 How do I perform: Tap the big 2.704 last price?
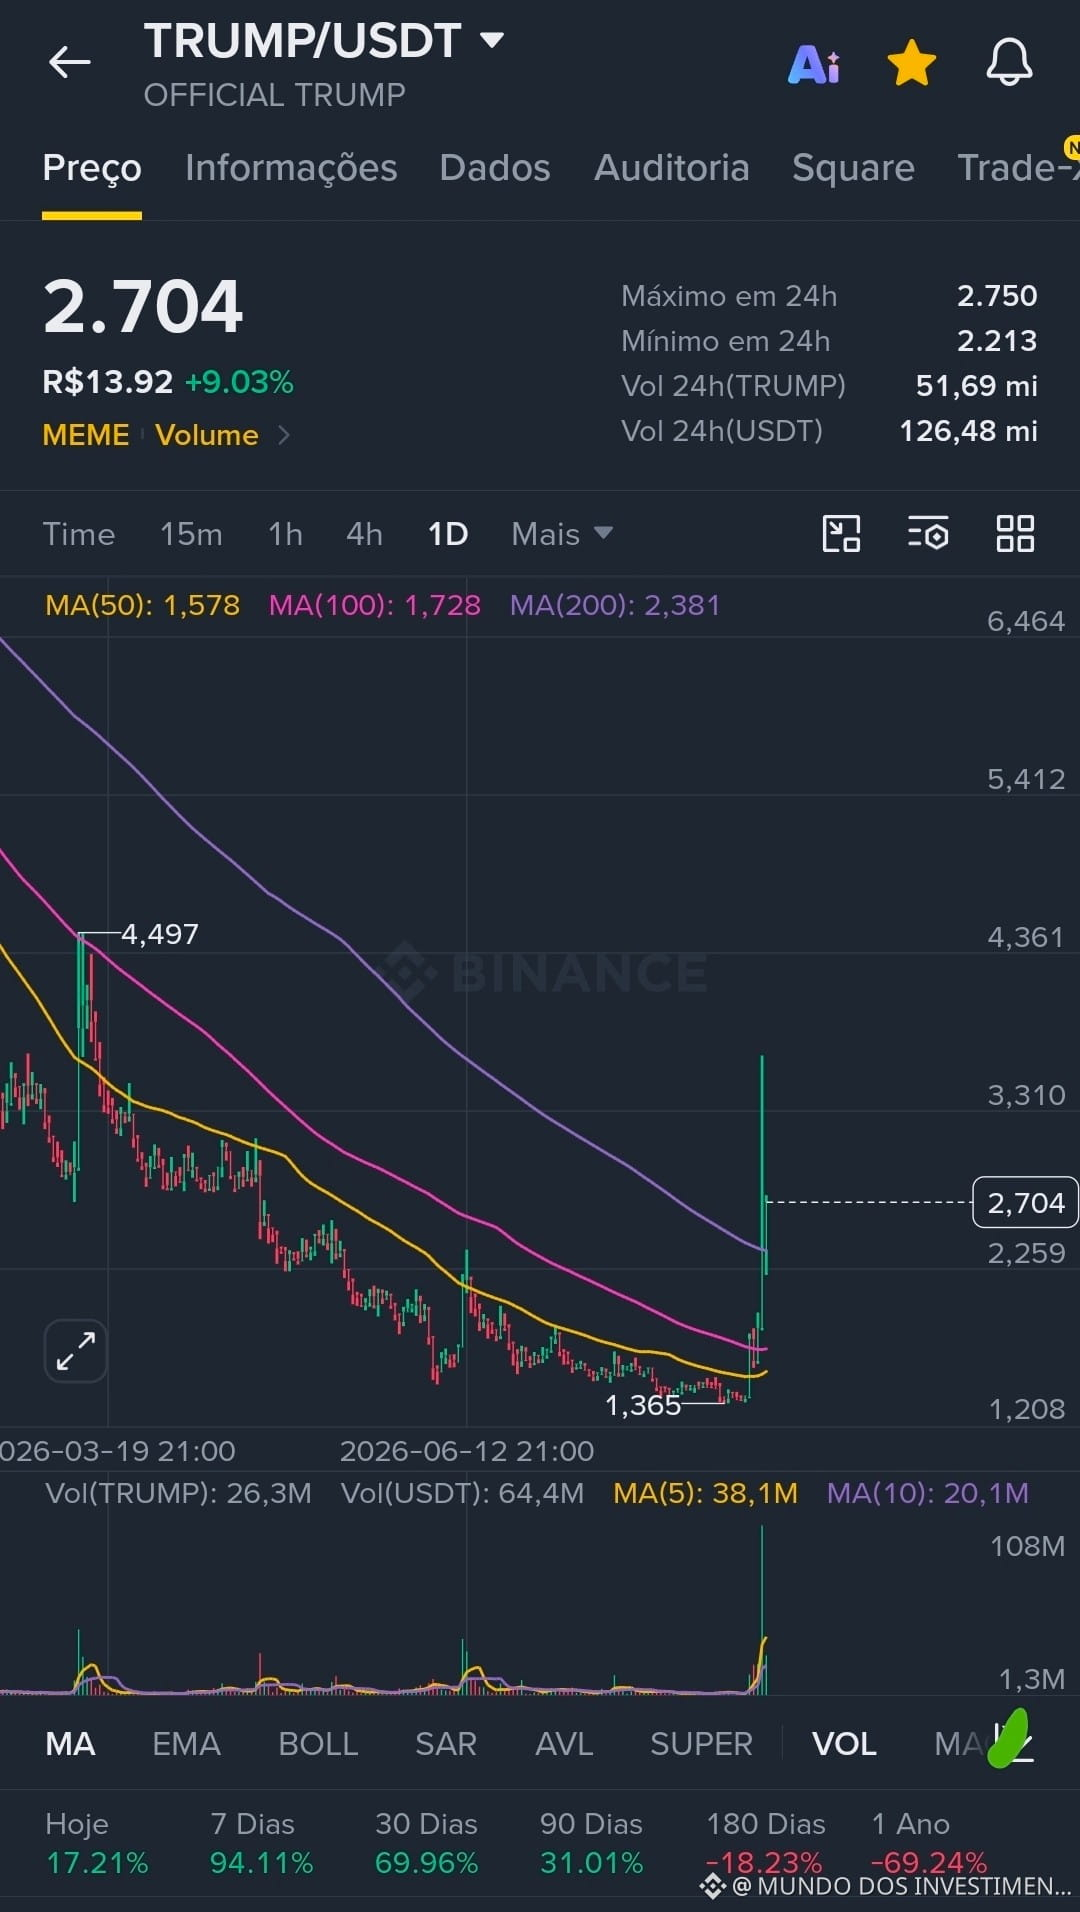tap(143, 306)
